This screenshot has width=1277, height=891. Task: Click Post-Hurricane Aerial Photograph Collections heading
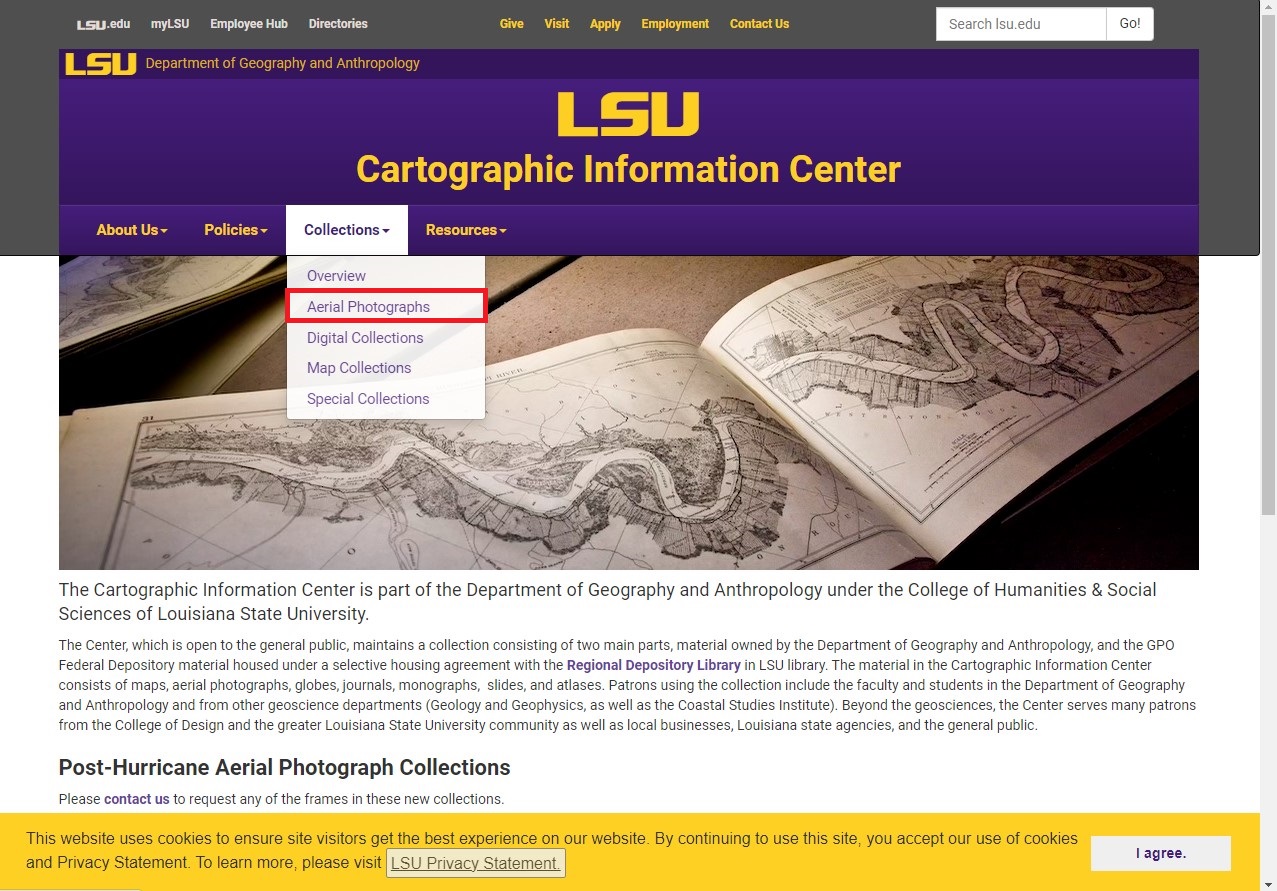click(284, 768)
